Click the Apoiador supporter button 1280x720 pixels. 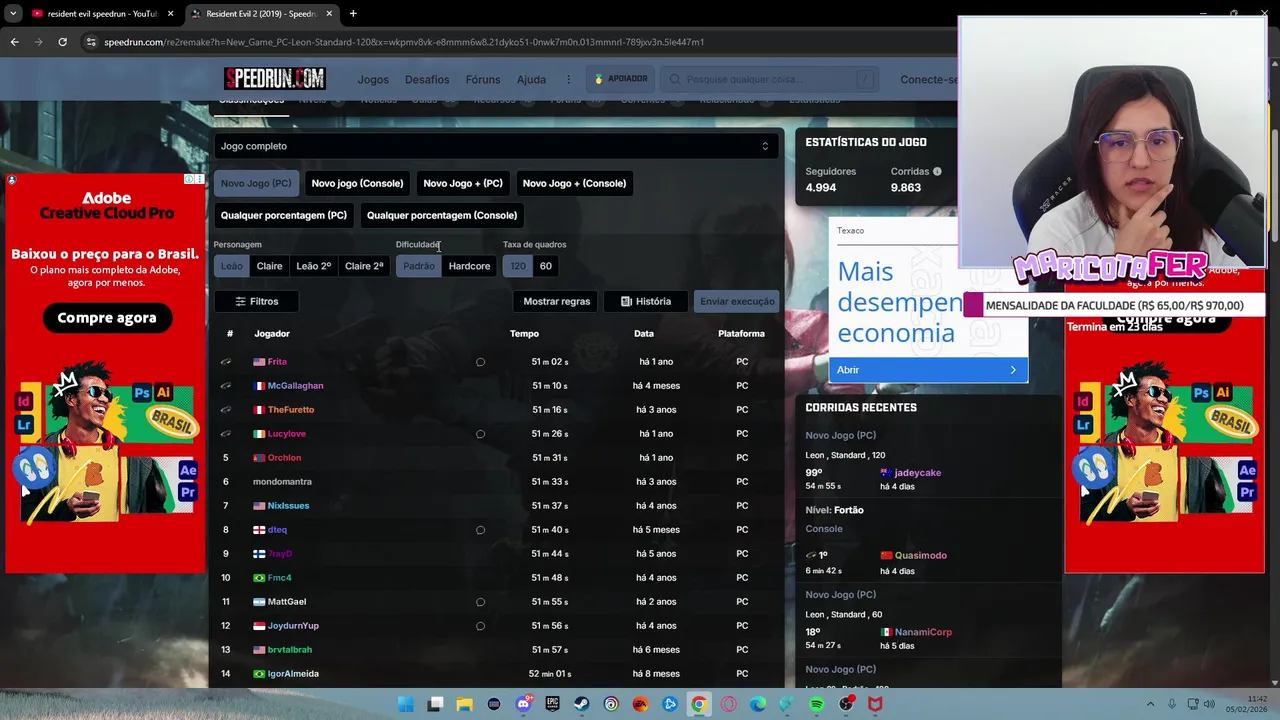click(621, 79)
